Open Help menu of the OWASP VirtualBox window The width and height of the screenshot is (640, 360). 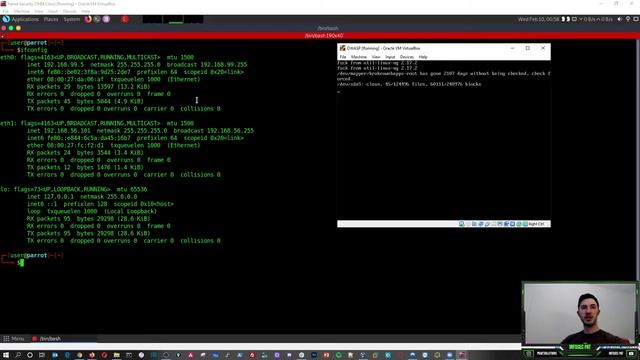click(423, 57)
